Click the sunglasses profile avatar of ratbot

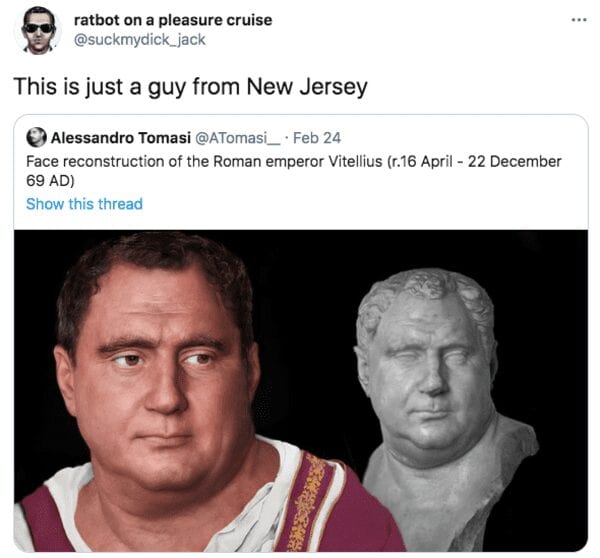(x=38, y=31)
